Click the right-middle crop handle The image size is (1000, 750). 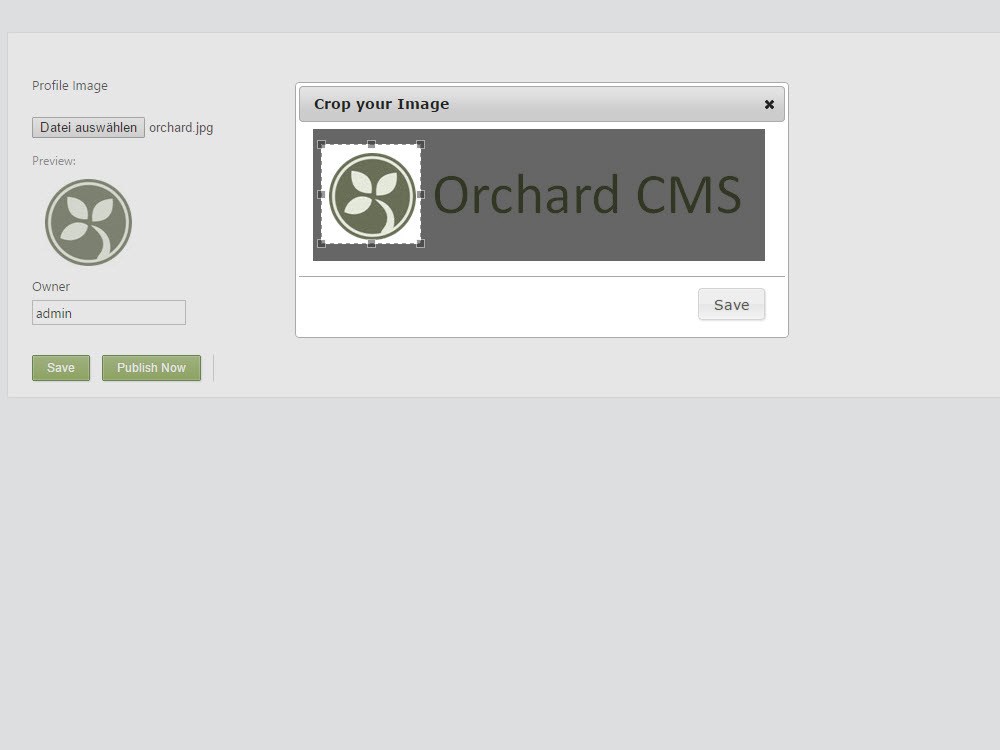coord(420,194)
